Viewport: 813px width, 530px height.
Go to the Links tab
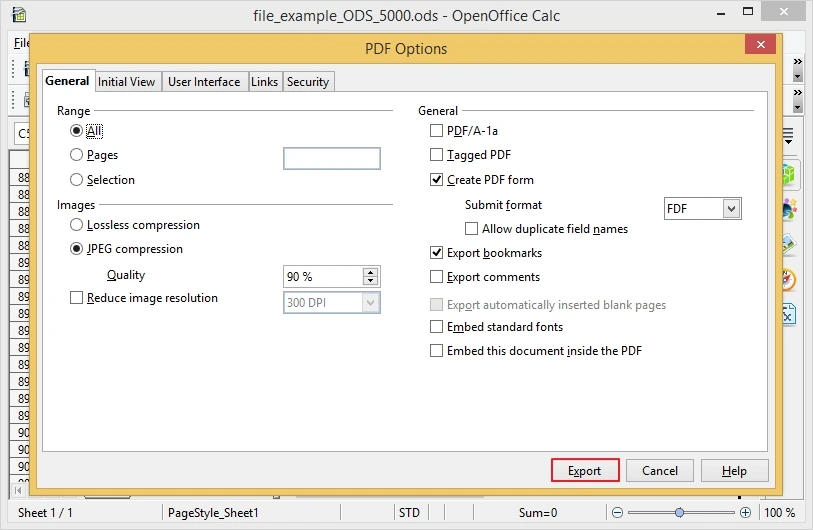(264, 82)
